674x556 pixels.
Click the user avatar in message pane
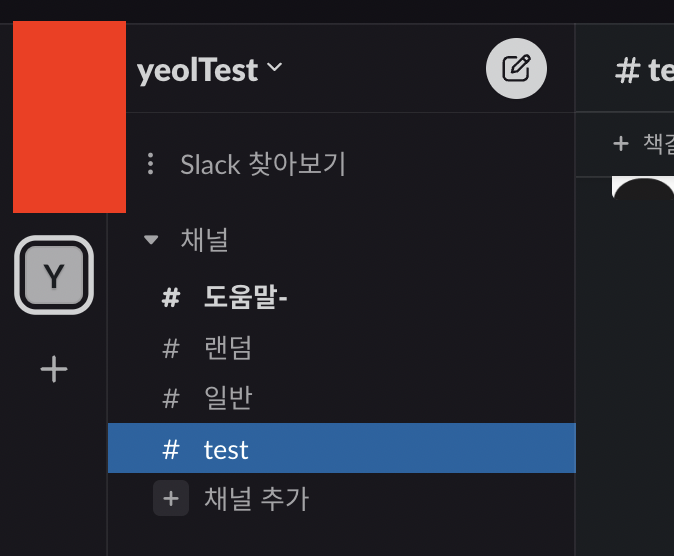[x=643, y=187]
